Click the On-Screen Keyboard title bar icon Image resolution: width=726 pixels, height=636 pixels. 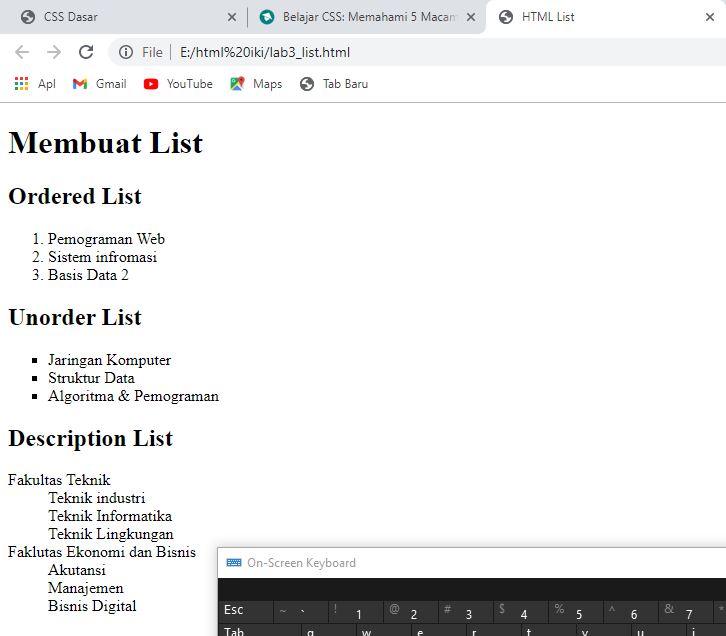point(233,562)
